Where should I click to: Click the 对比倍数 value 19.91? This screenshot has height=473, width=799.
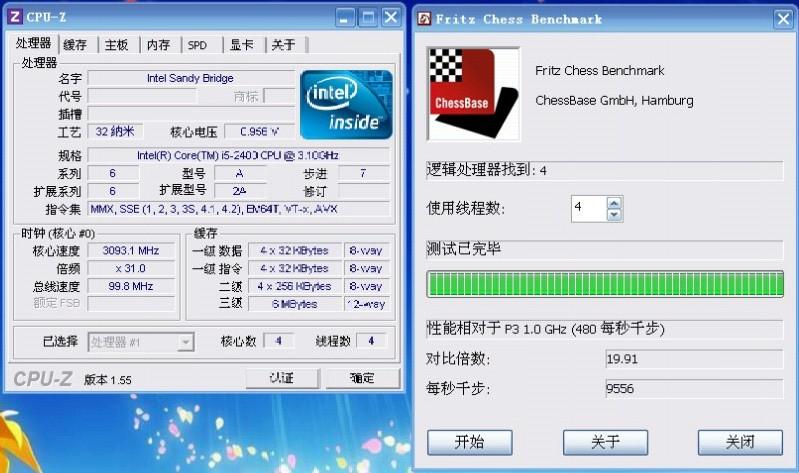(x=694, y=359)
